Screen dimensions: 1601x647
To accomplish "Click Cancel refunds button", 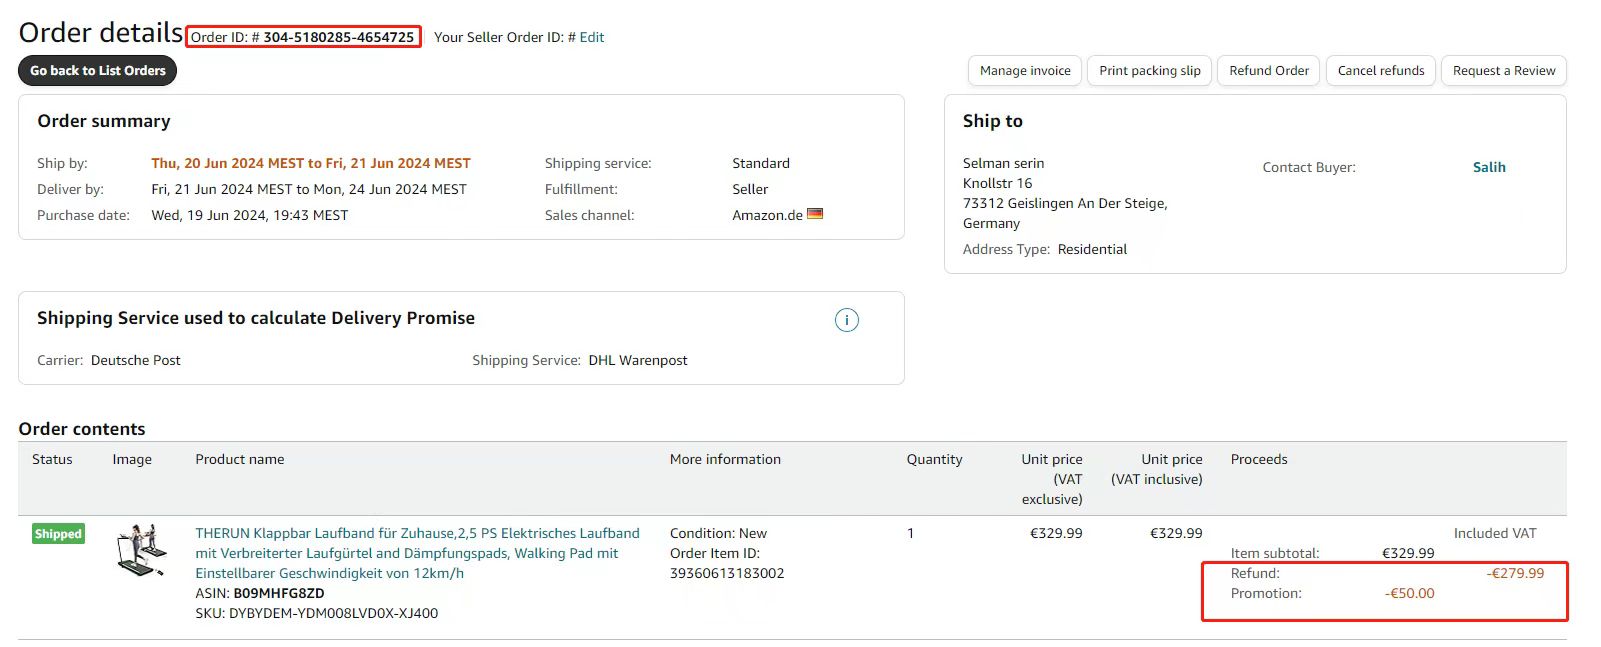I will 1380,71.
